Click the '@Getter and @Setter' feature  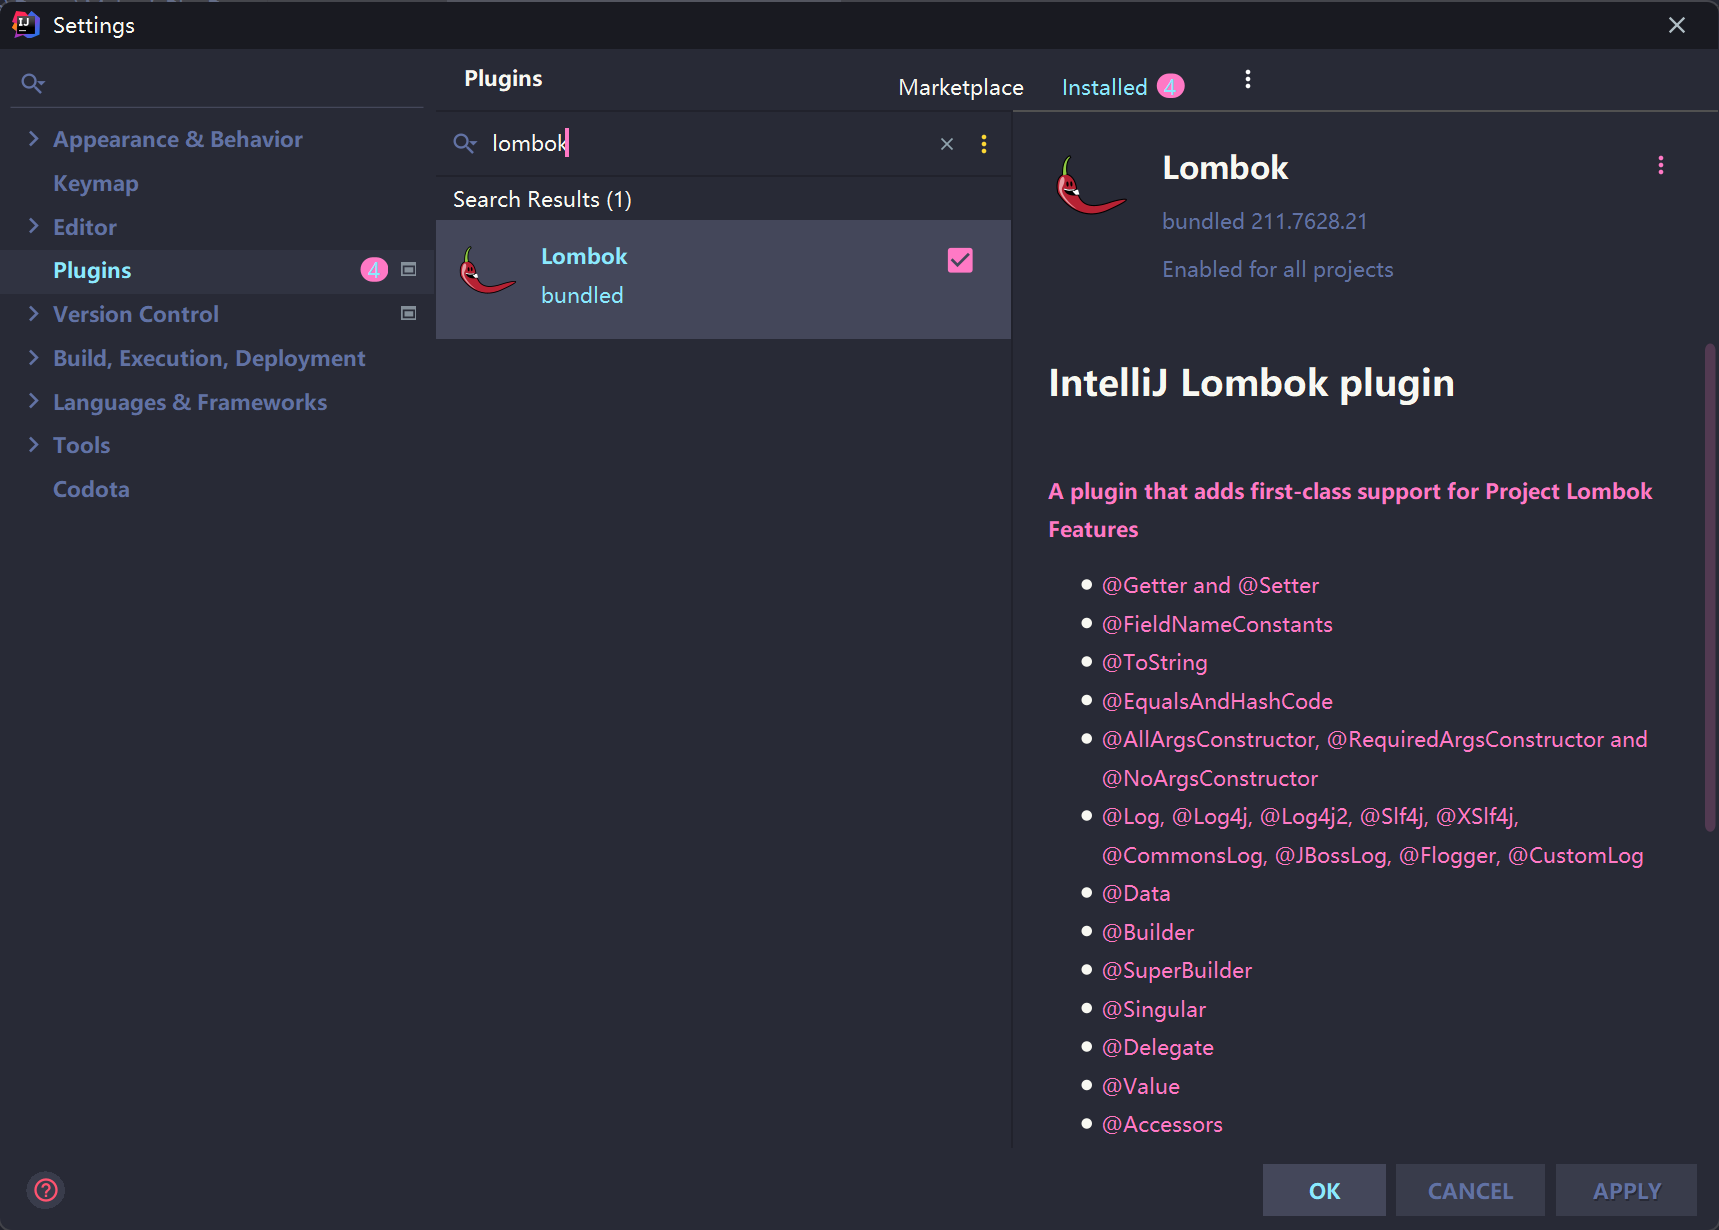pos(1210,585)
